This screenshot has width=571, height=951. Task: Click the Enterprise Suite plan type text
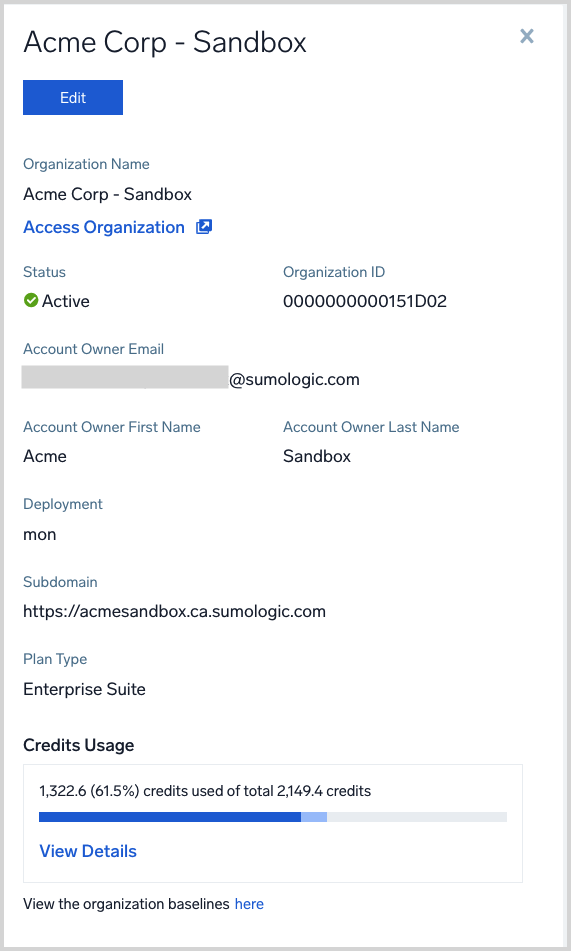(x=84, y=689)
